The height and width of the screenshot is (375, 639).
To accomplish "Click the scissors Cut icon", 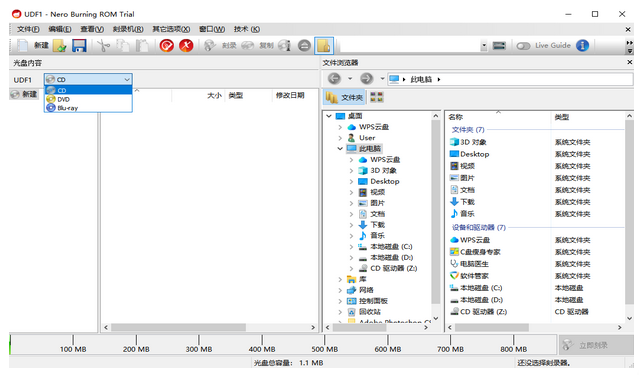I will coord(103,46).
